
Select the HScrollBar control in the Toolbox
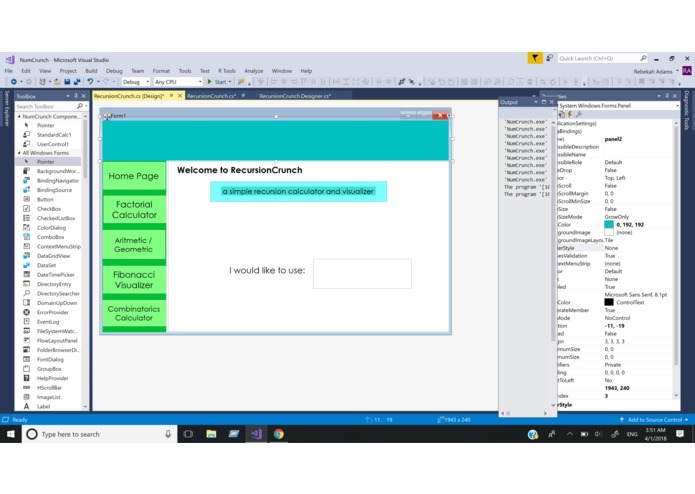point(49,388)
